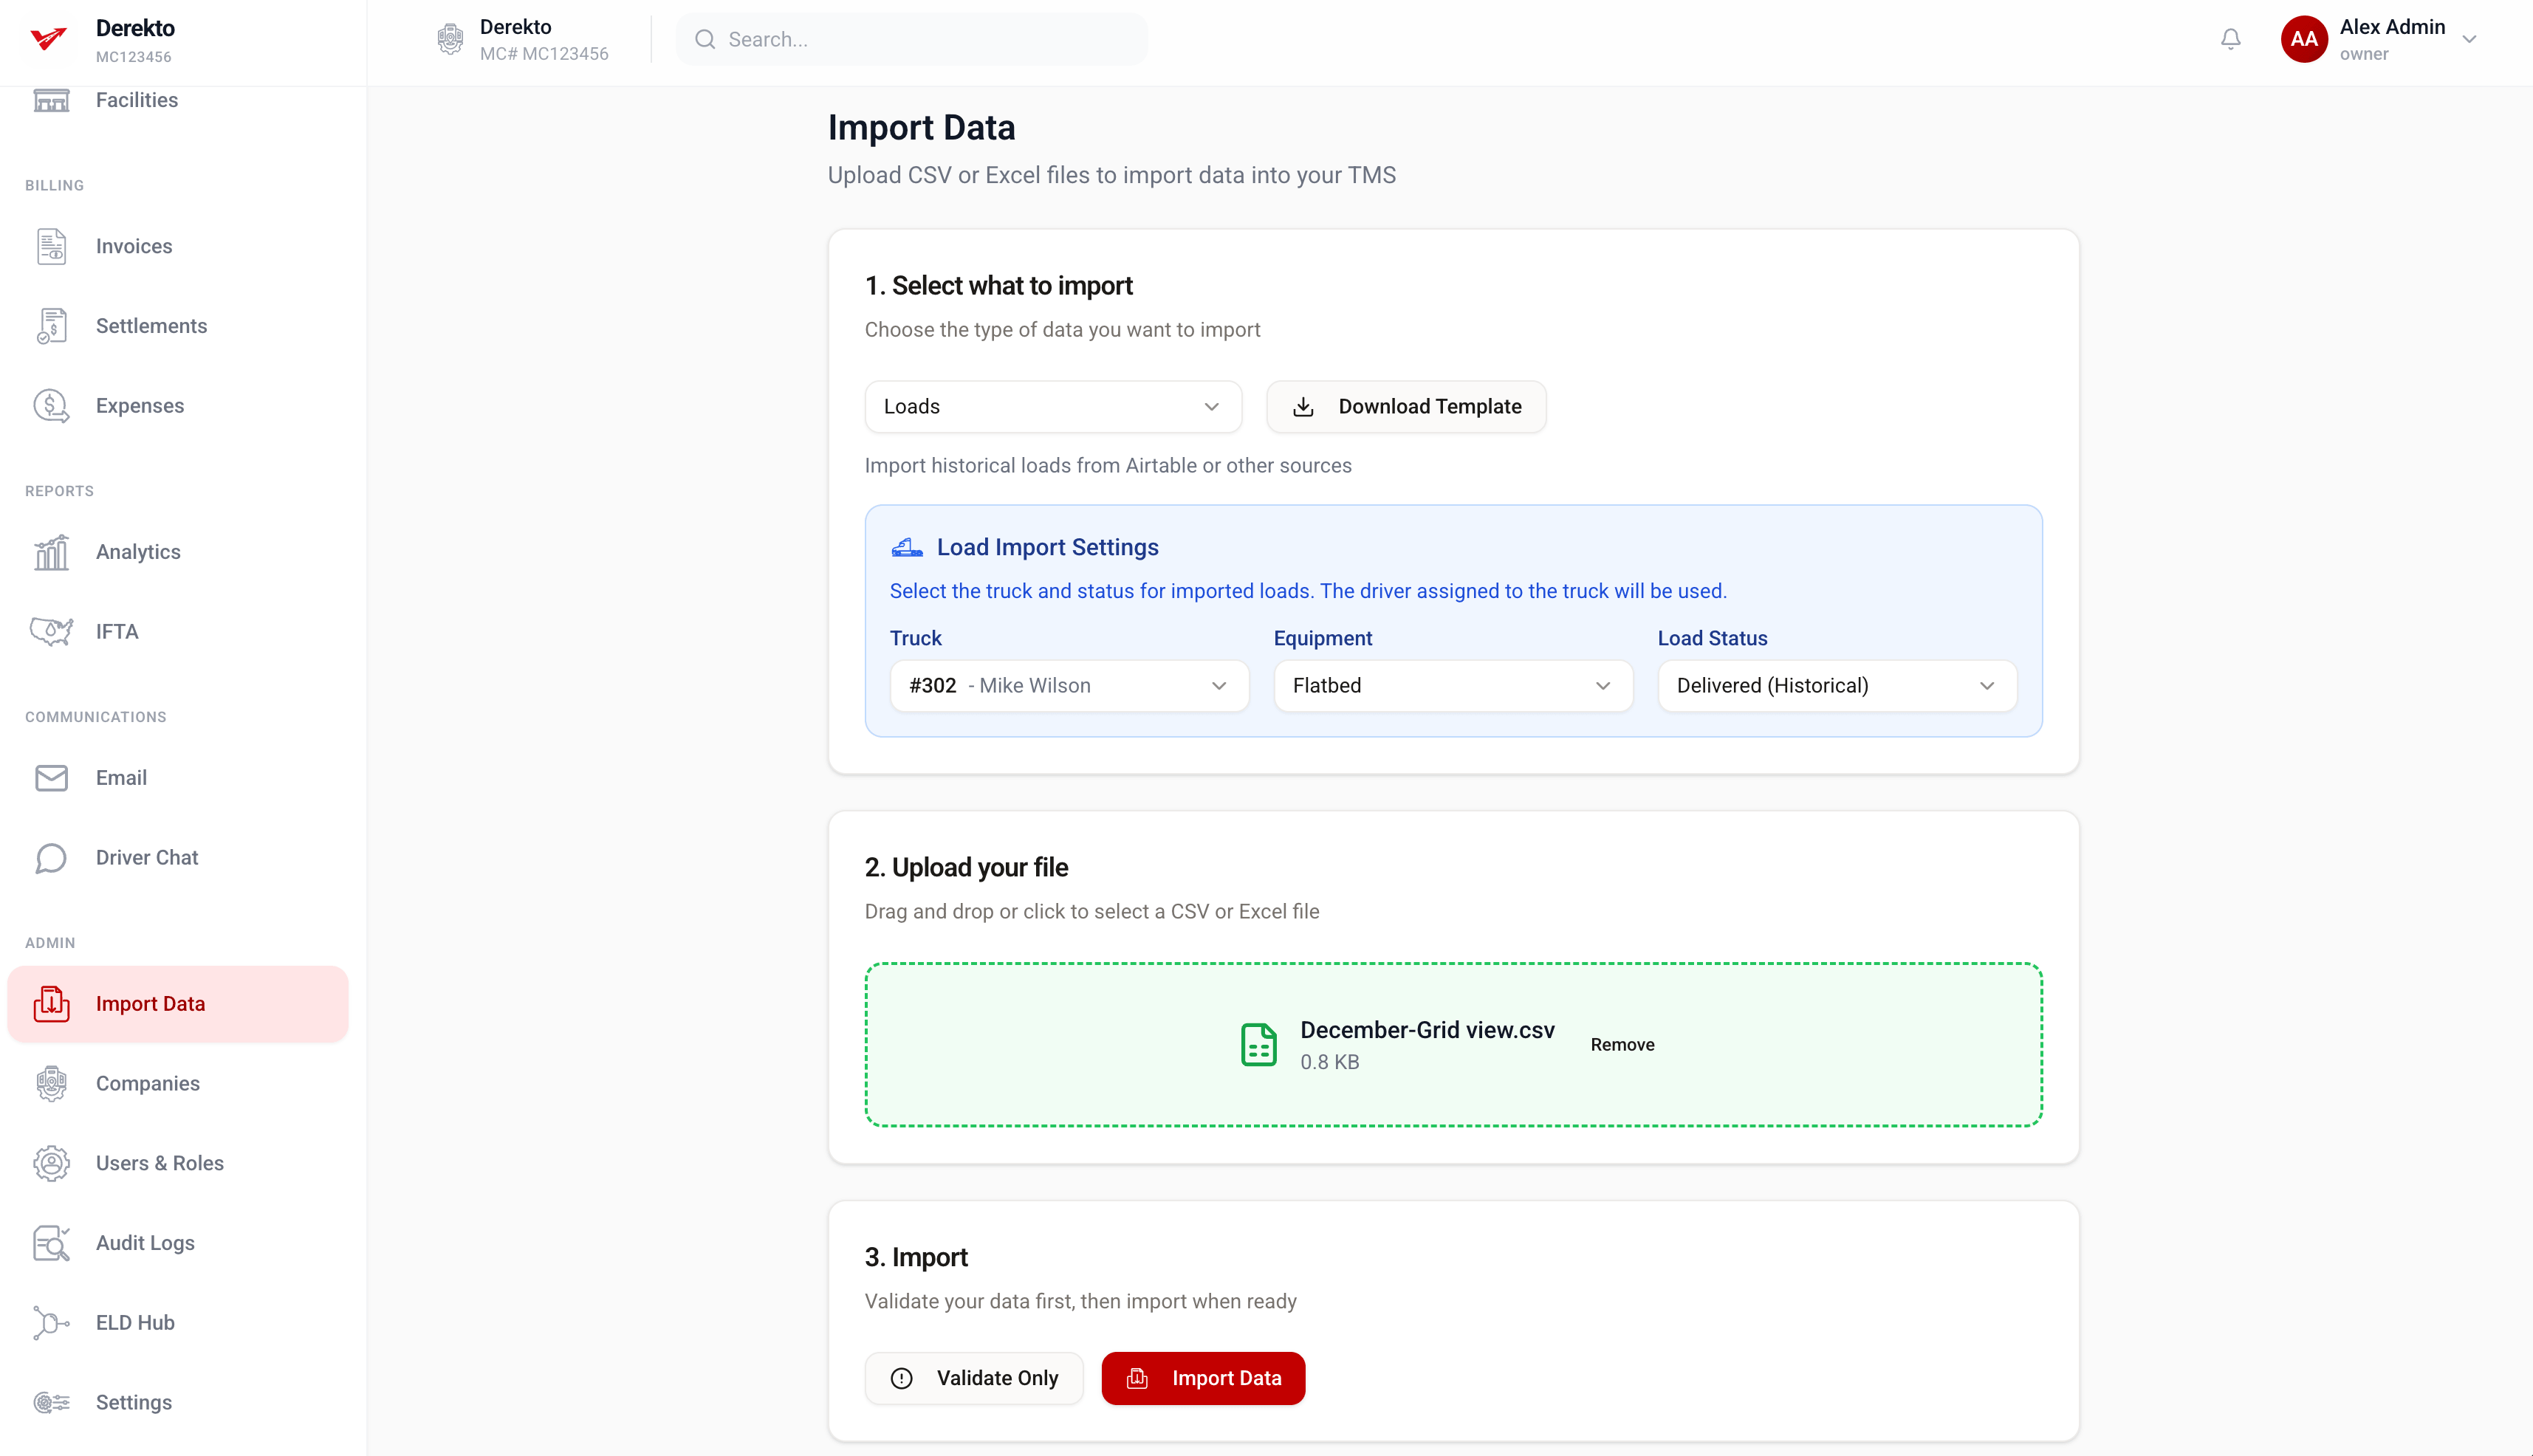Open notifications bell icon

click(x=2230, y=39)
